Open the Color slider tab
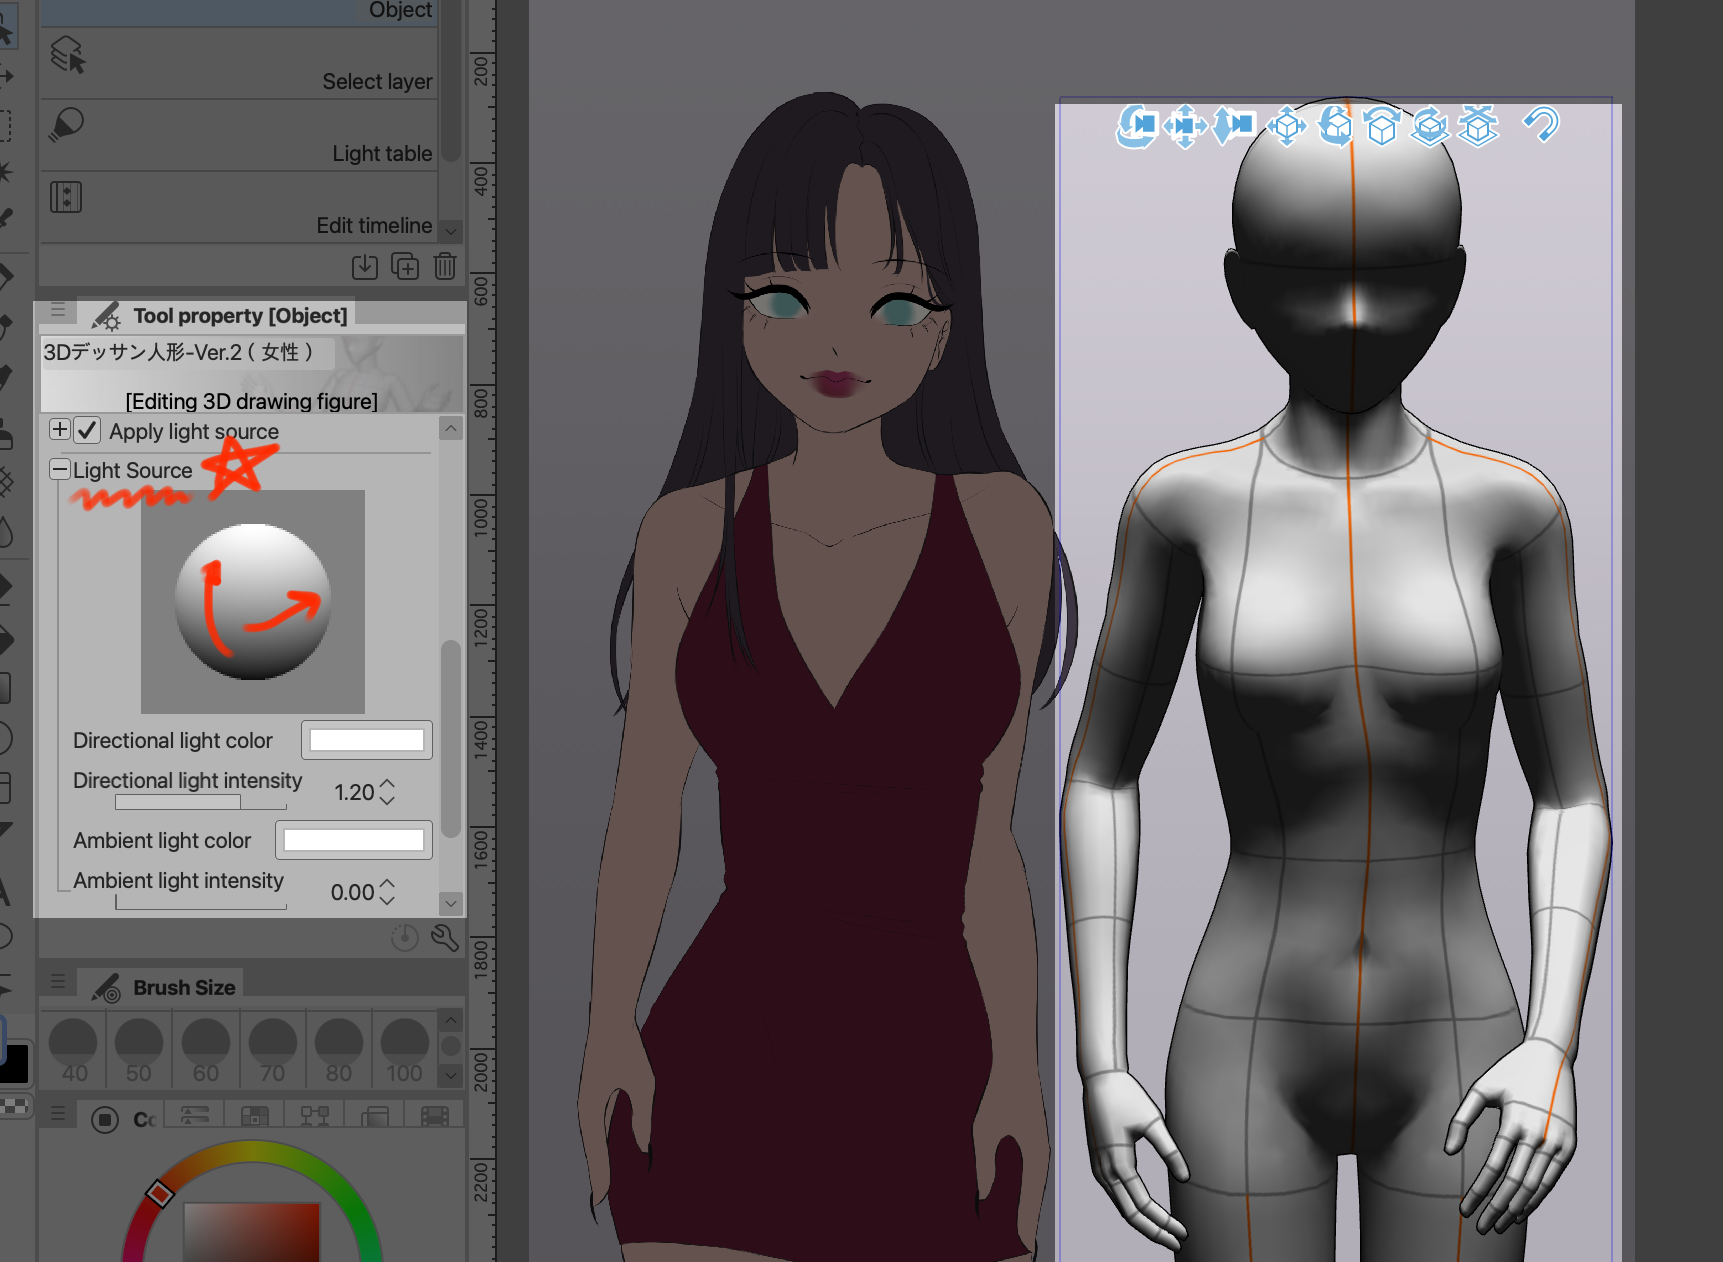Screen dimensions: 1723x1262 click(194, 1116)
